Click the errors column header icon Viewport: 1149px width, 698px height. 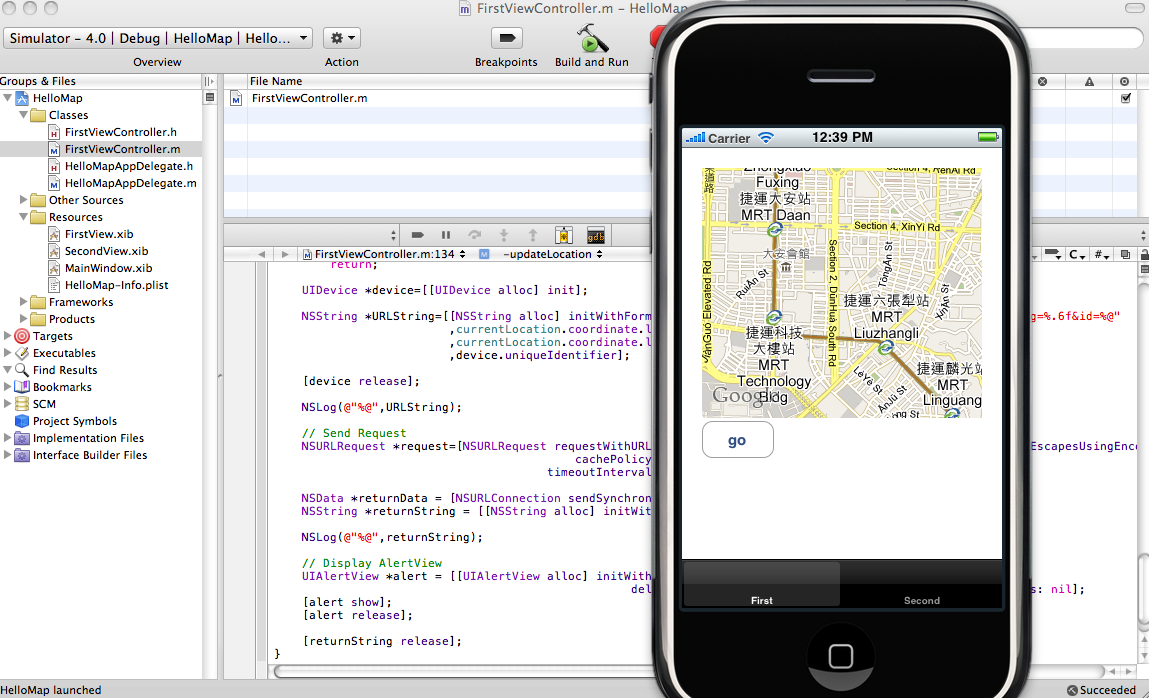(1043, 81)
